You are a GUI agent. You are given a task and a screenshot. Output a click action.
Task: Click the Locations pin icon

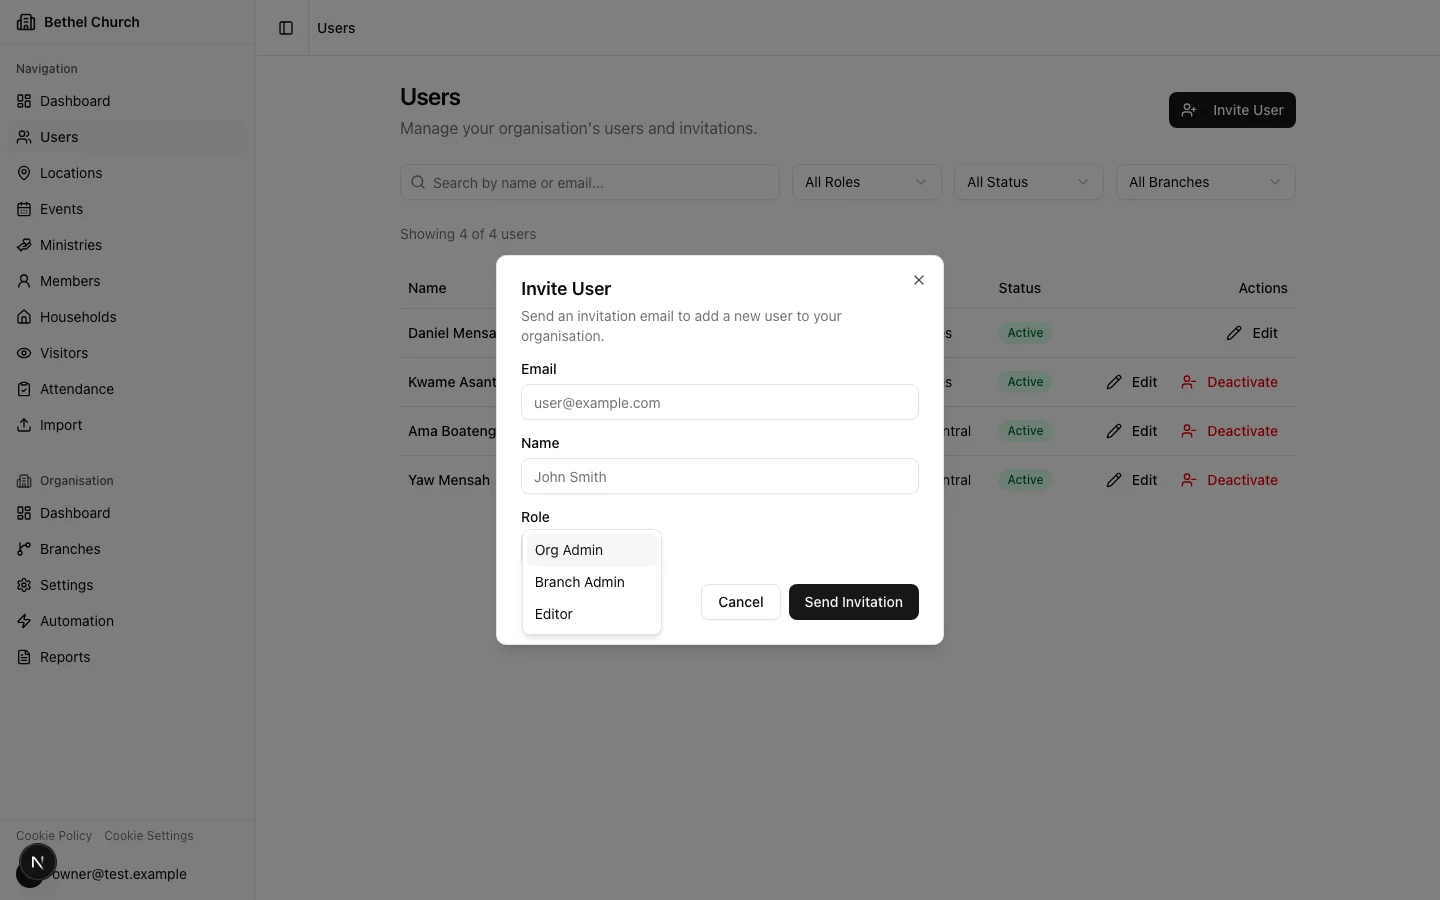24,173
